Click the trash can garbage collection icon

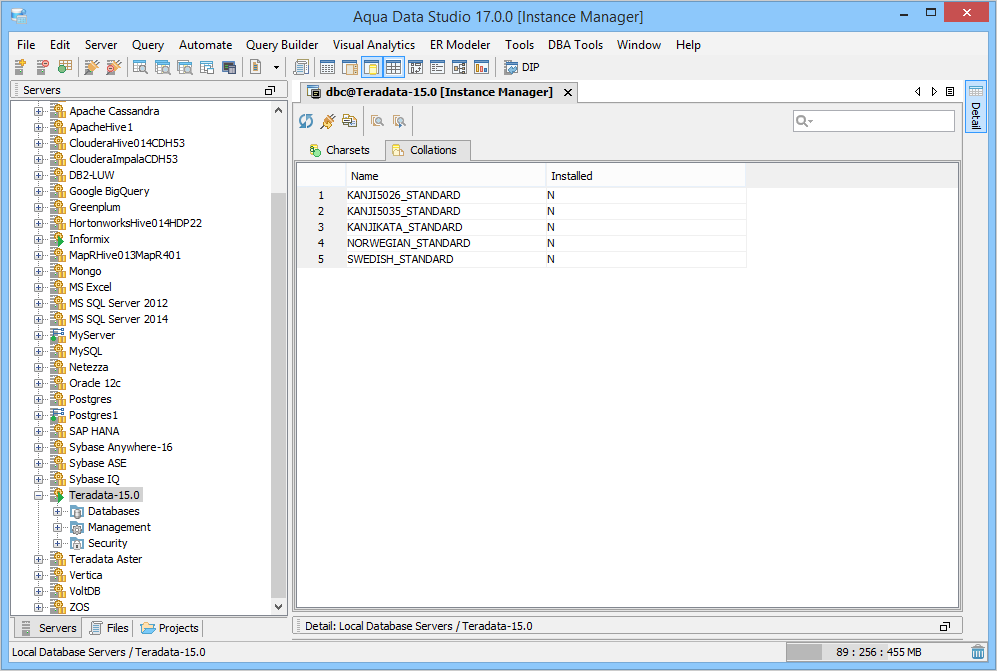(978, 652)
